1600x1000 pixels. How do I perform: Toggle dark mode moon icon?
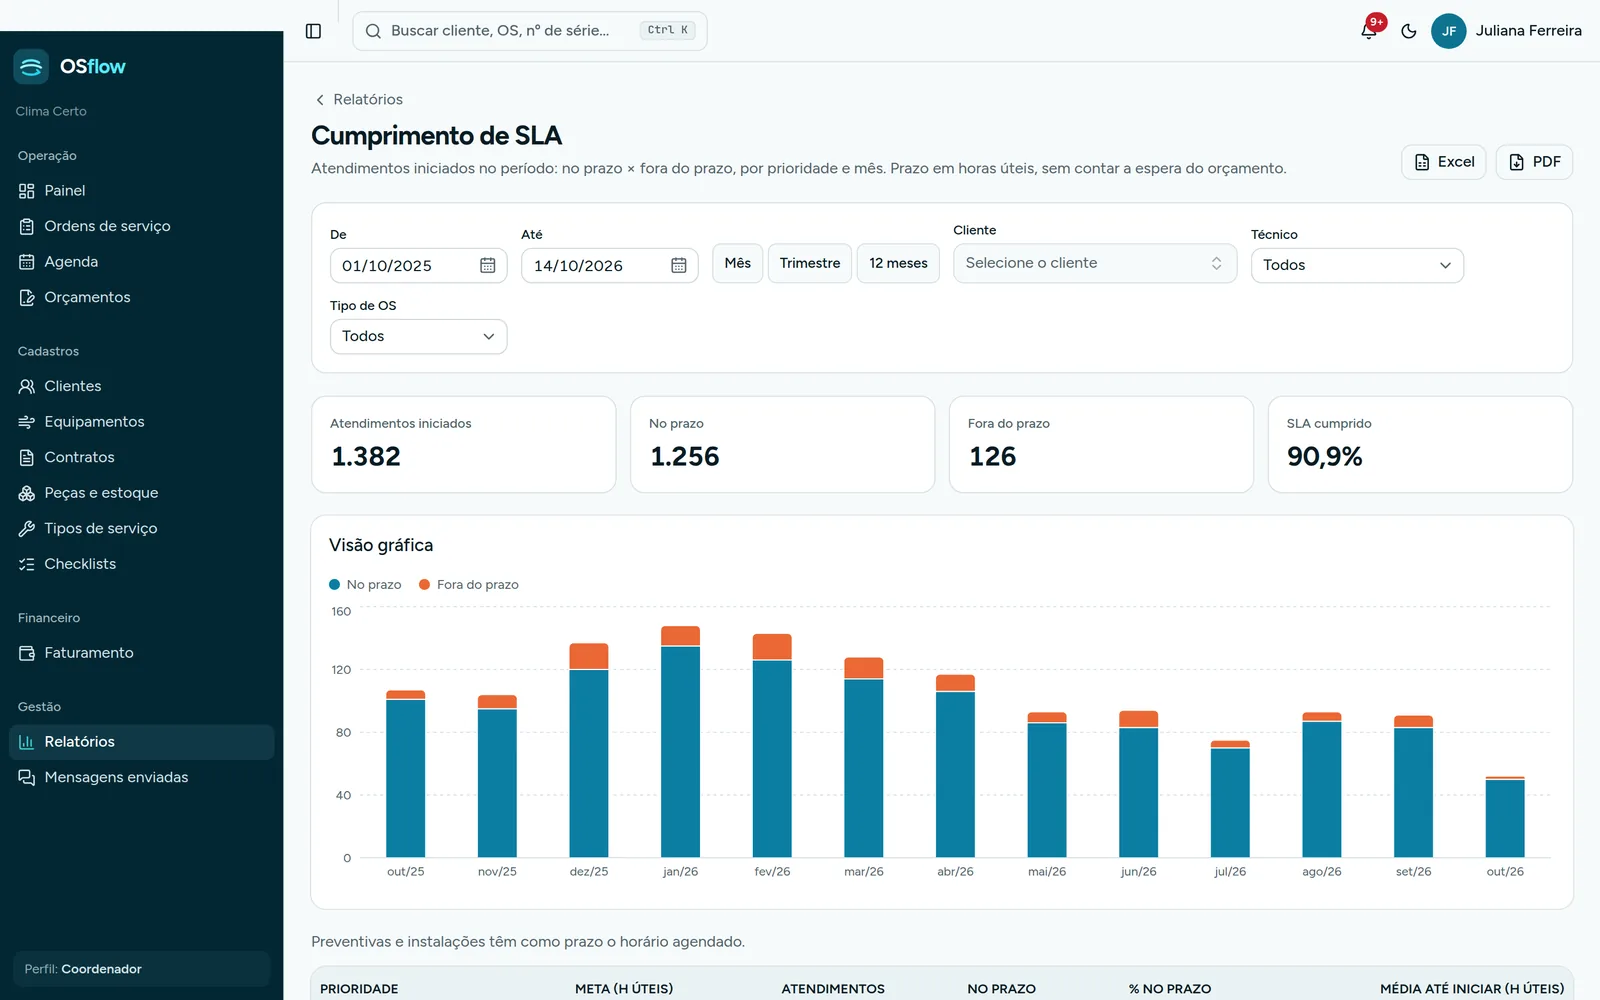click(x=1409, y=31)
